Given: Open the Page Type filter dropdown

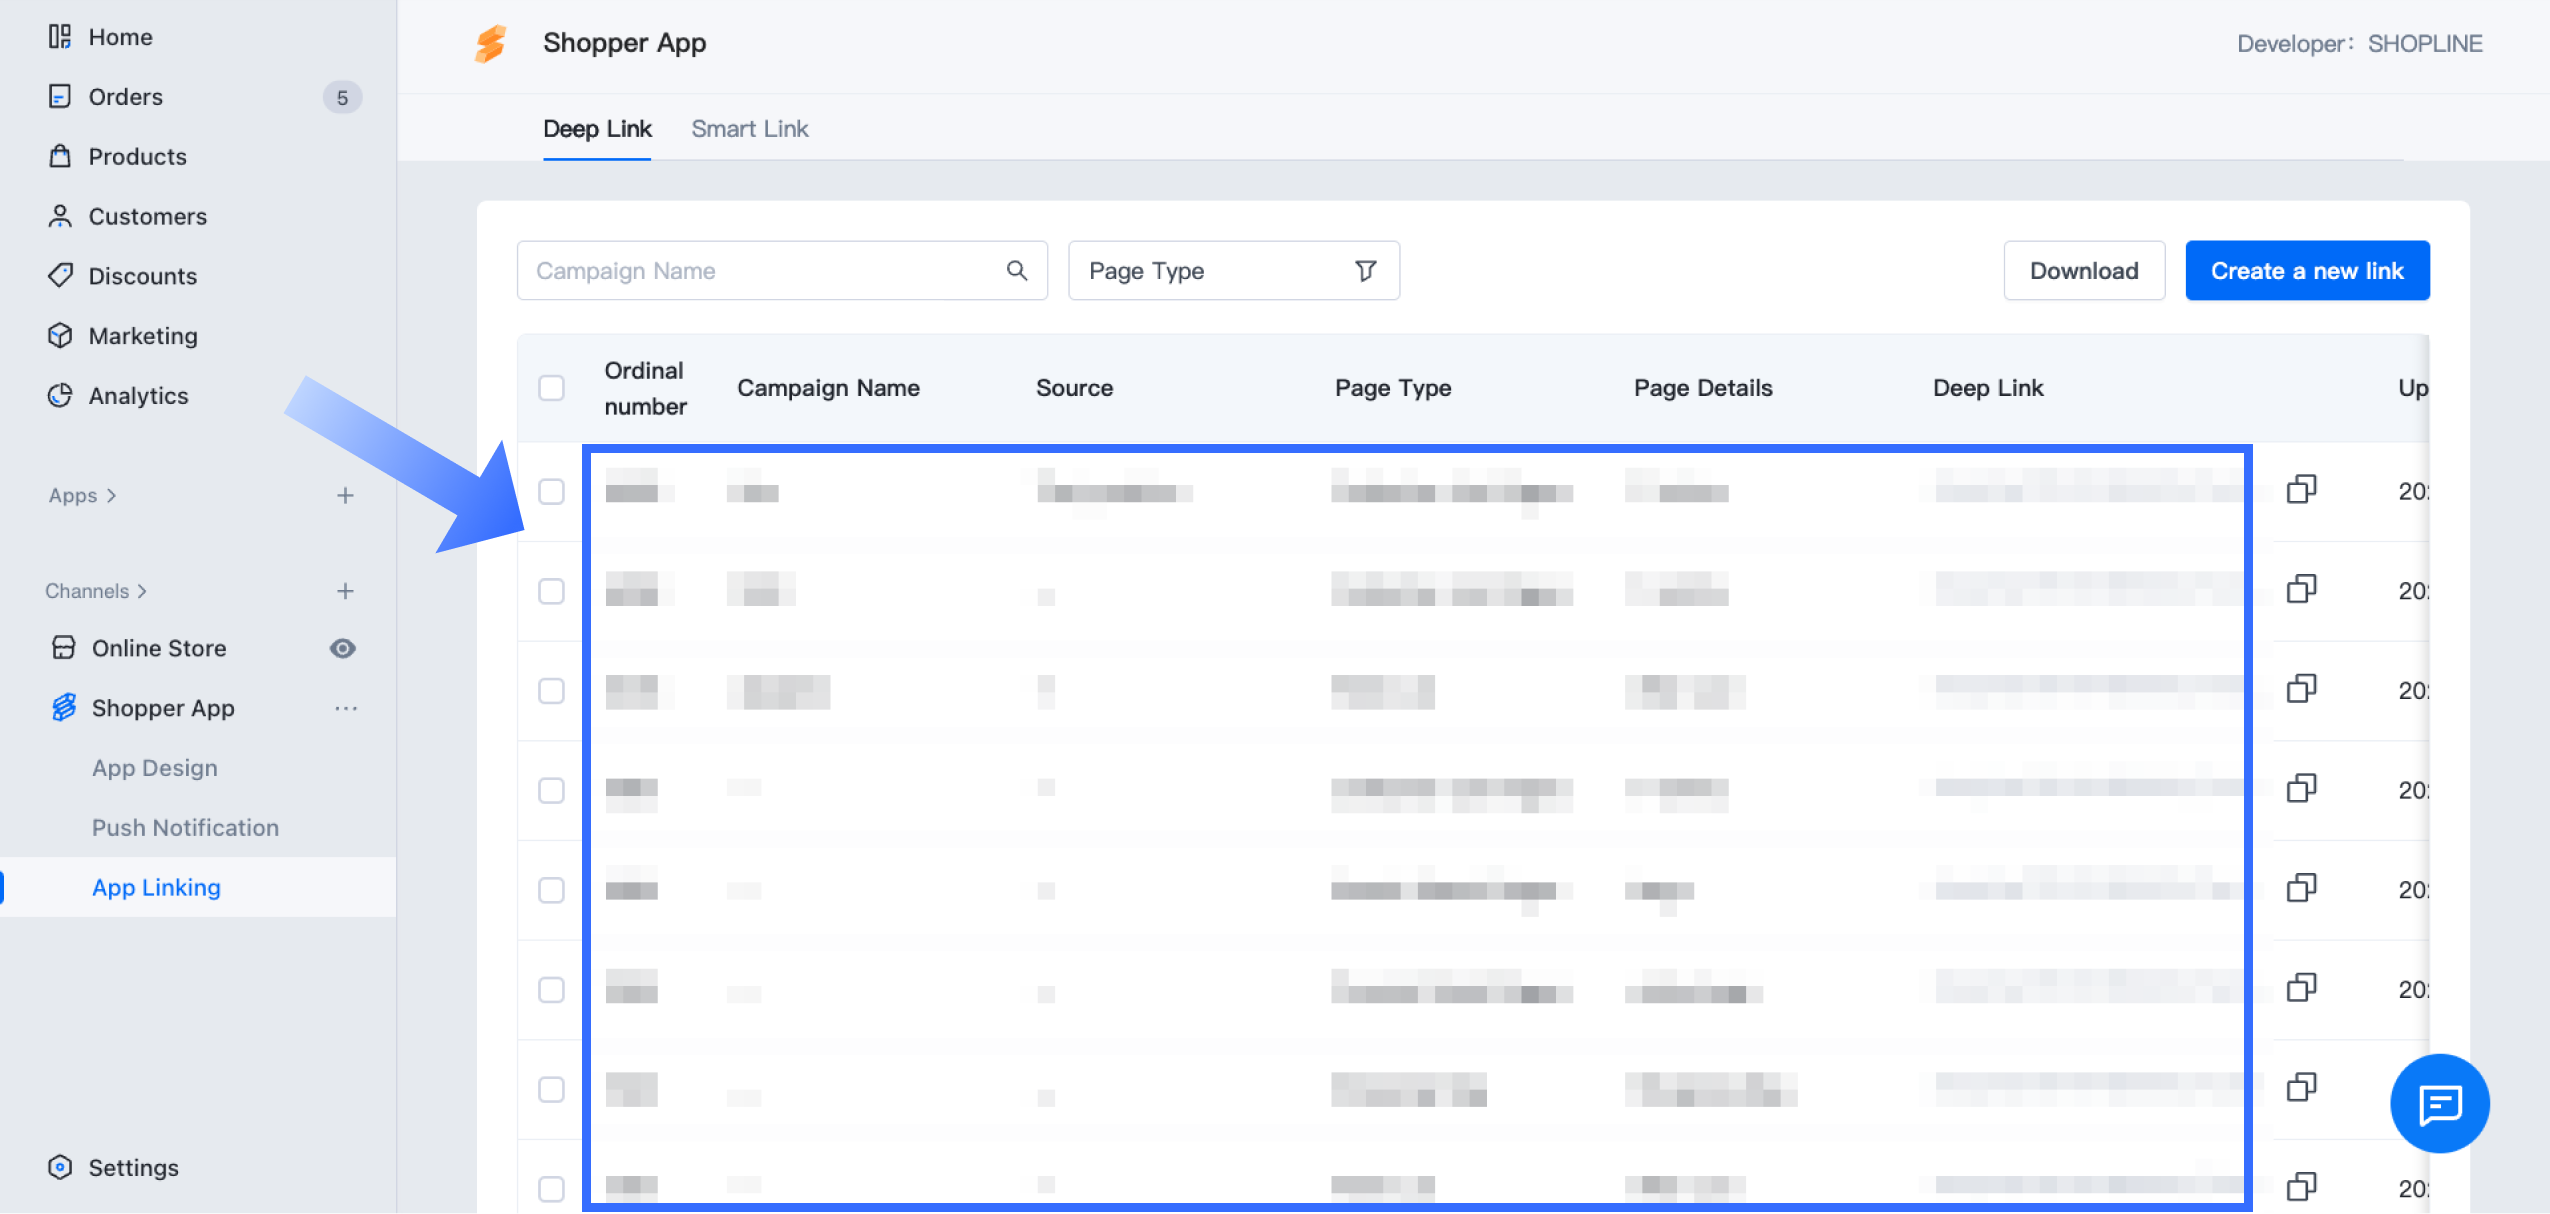Looking at the screenshot, I should tap(1232, 270).
